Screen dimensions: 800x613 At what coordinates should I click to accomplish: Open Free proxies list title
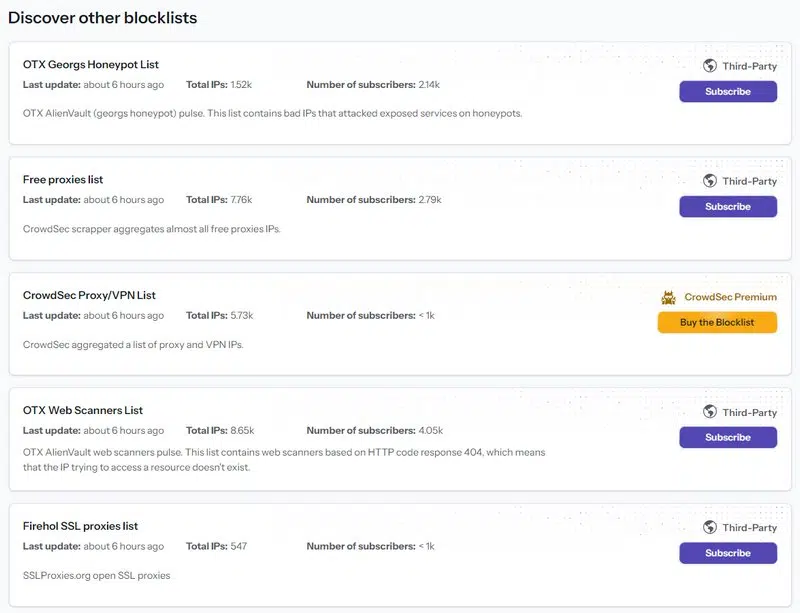tap(63, 180)
